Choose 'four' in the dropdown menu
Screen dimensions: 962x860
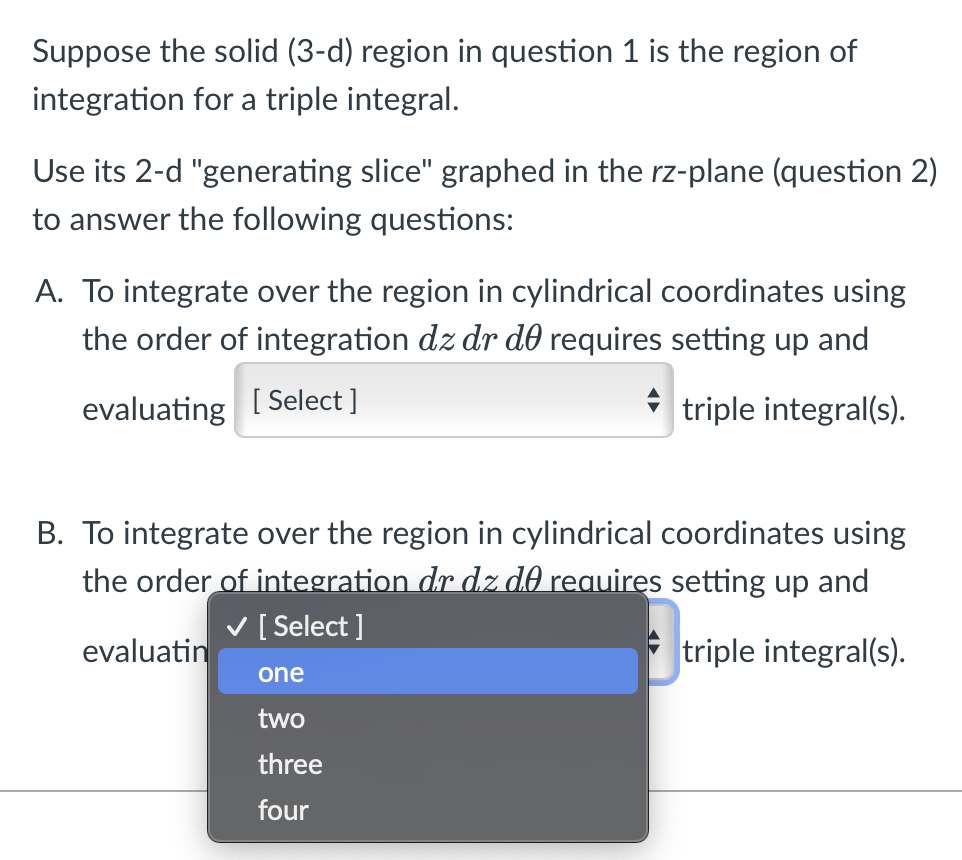point(283,810)
